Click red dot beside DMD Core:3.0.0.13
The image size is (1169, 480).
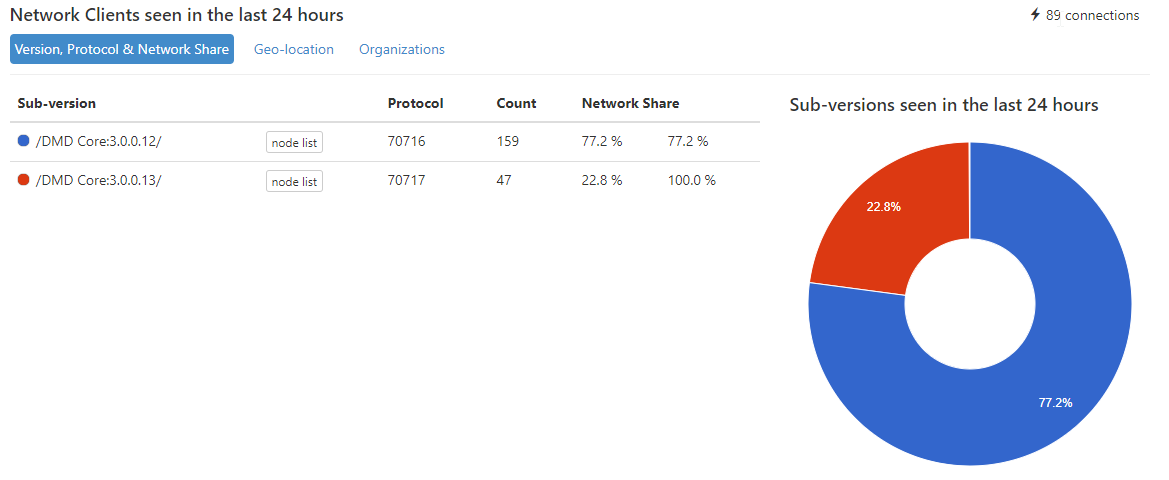click(23, 180)
